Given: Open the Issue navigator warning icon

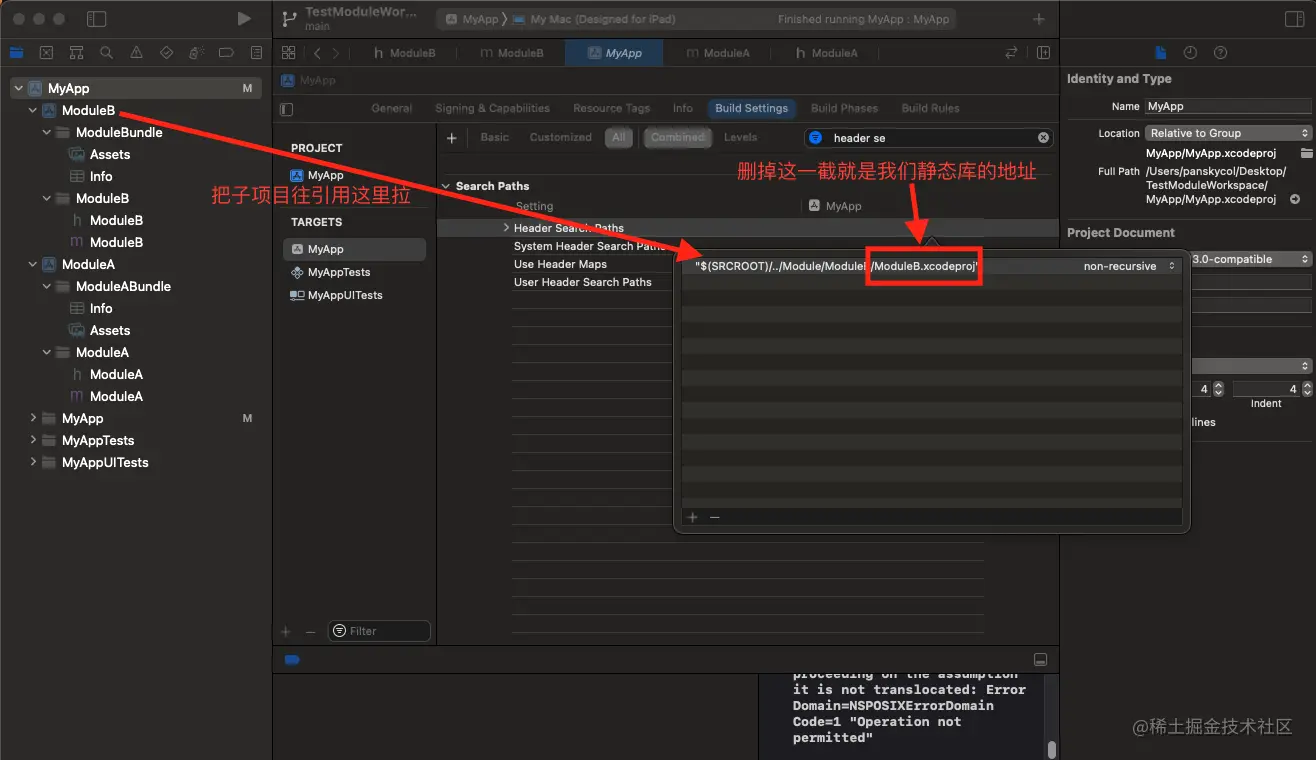Looking at the screenshot, I should coord(136,52).
